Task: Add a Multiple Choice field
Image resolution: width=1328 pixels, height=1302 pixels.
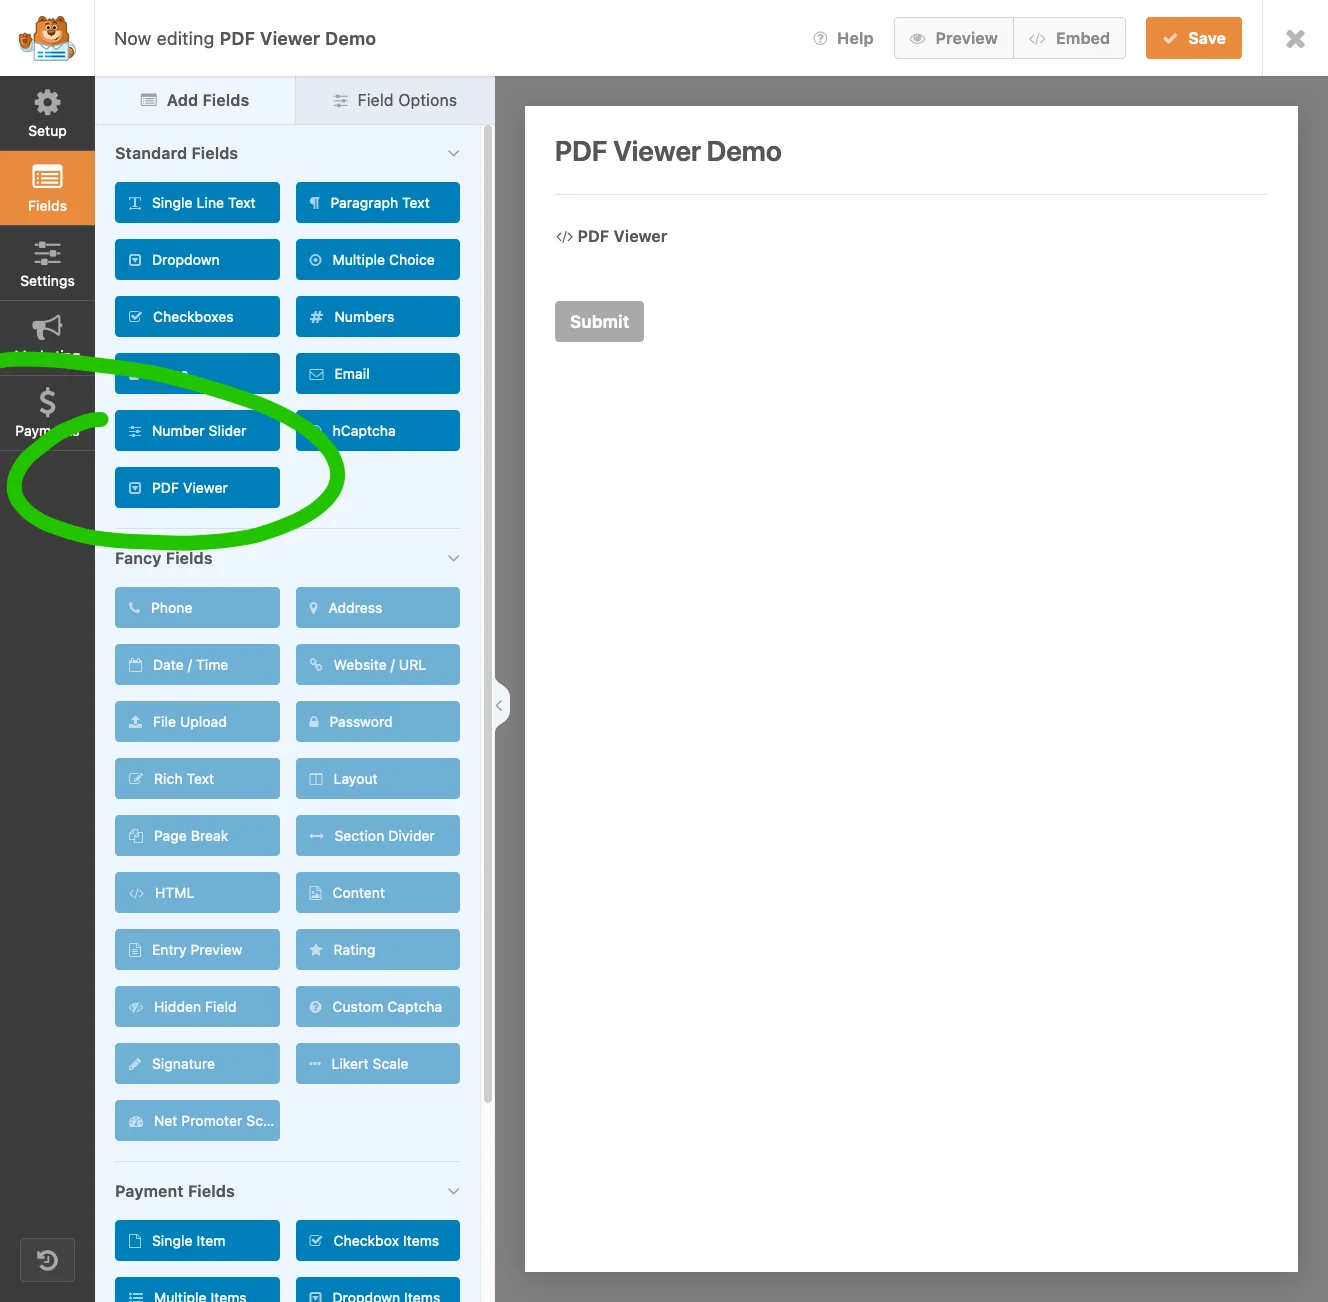Action: pos(378,260)
